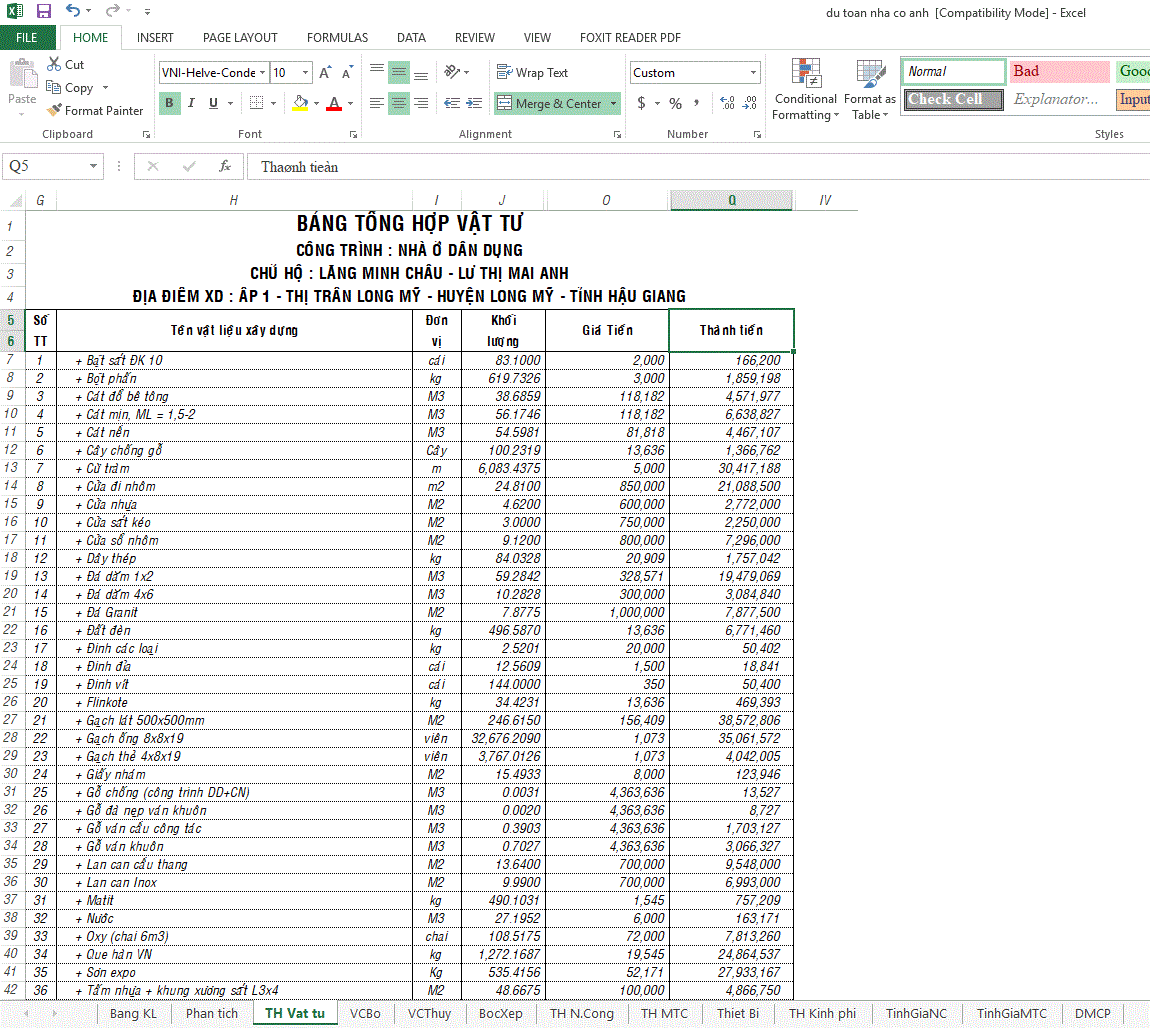Toggle Wrap Text
Viewport: 1150px width, 1028px height.
[532, 73]
